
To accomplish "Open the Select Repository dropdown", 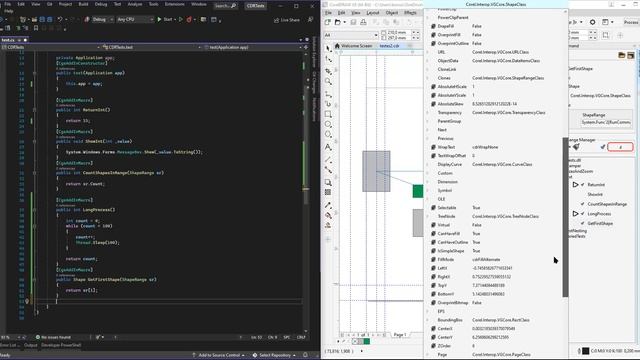I will (274, 355).
